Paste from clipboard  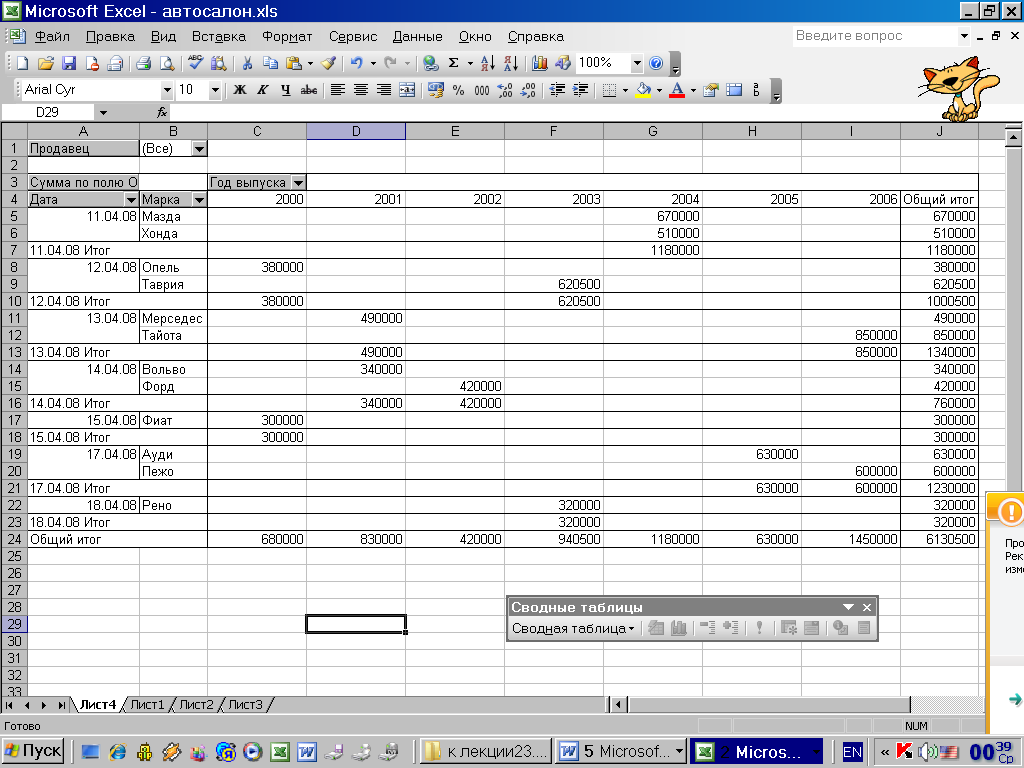point(294,63)
